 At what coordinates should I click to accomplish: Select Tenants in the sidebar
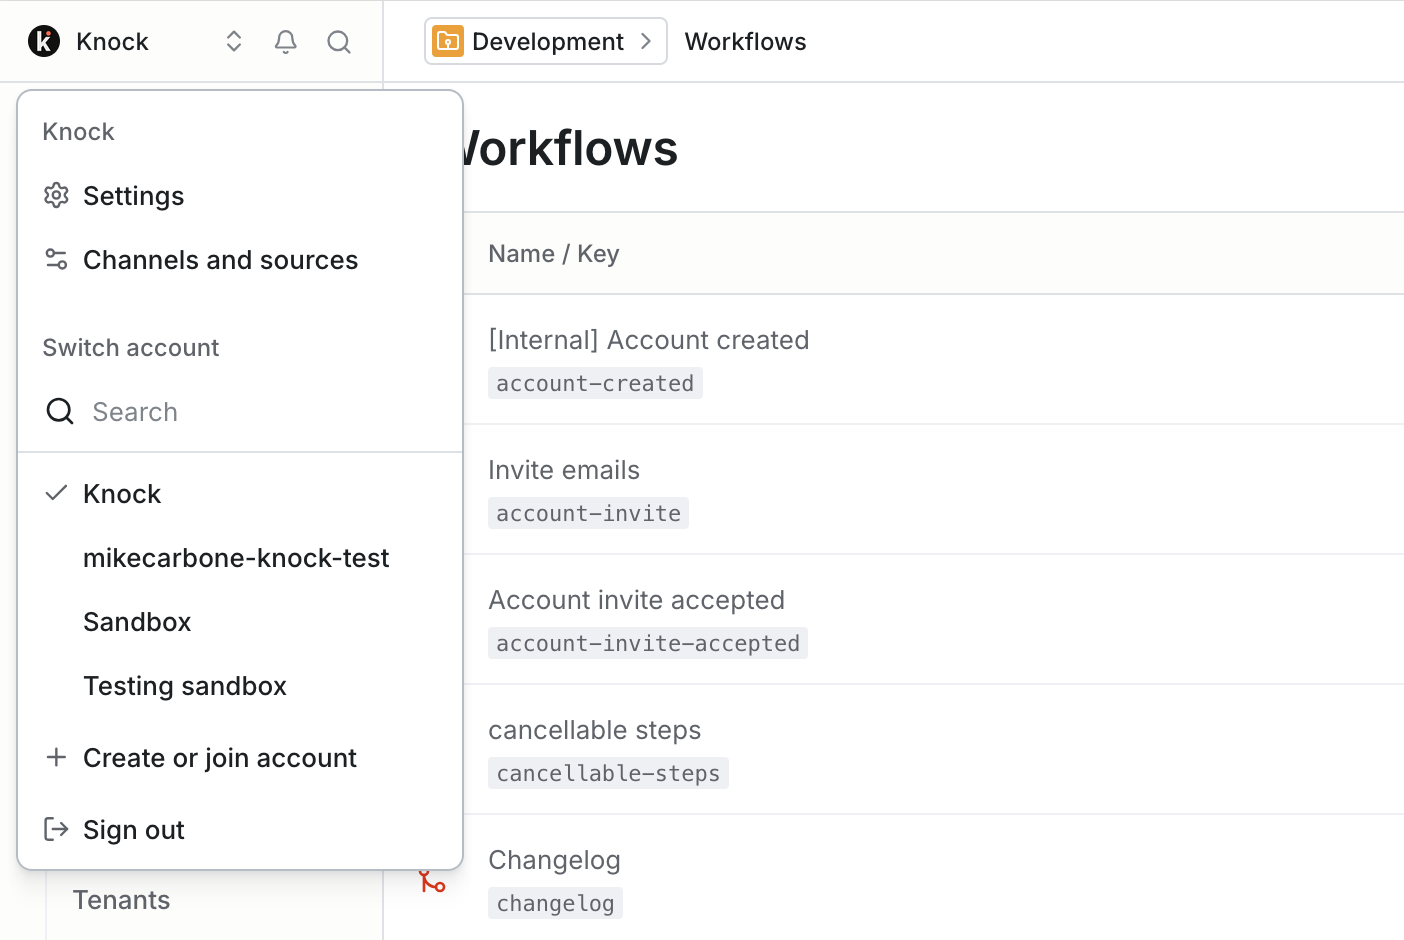tap(122, 899)
